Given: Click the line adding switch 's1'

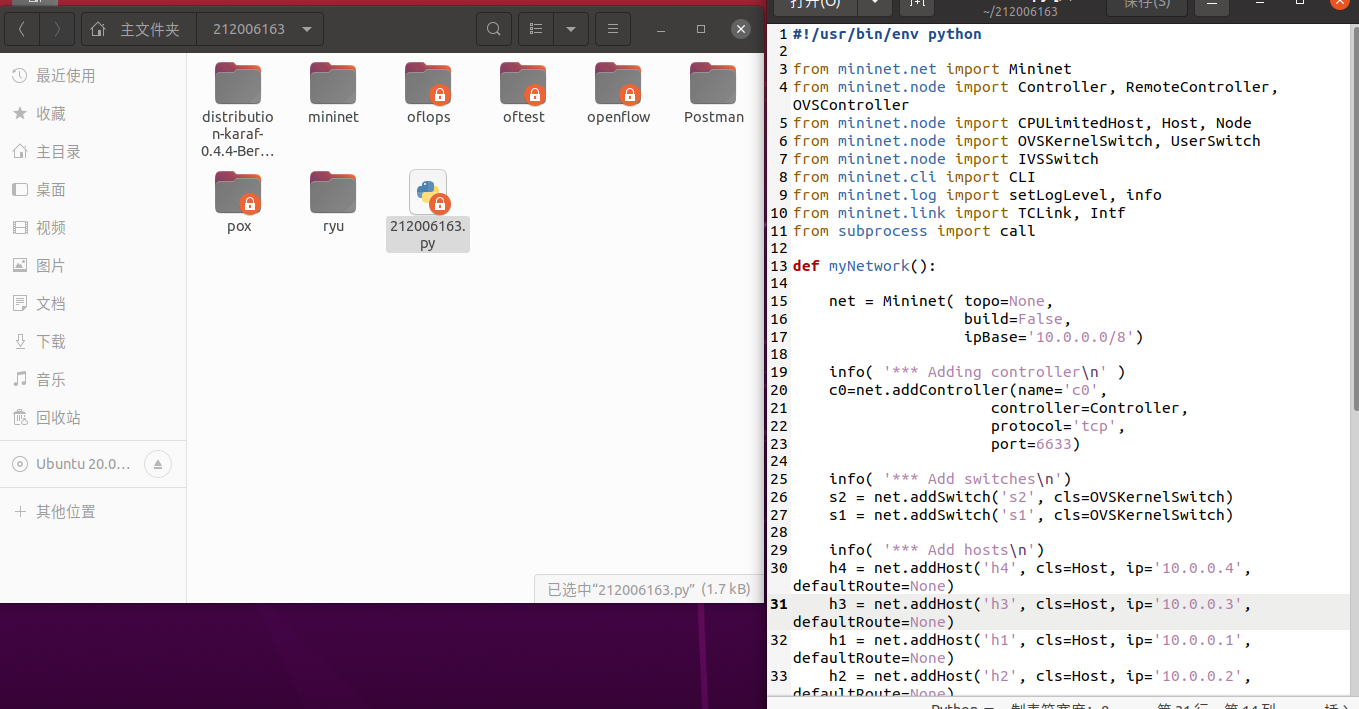Looking at the screenshot, I should coord(1031,515).
